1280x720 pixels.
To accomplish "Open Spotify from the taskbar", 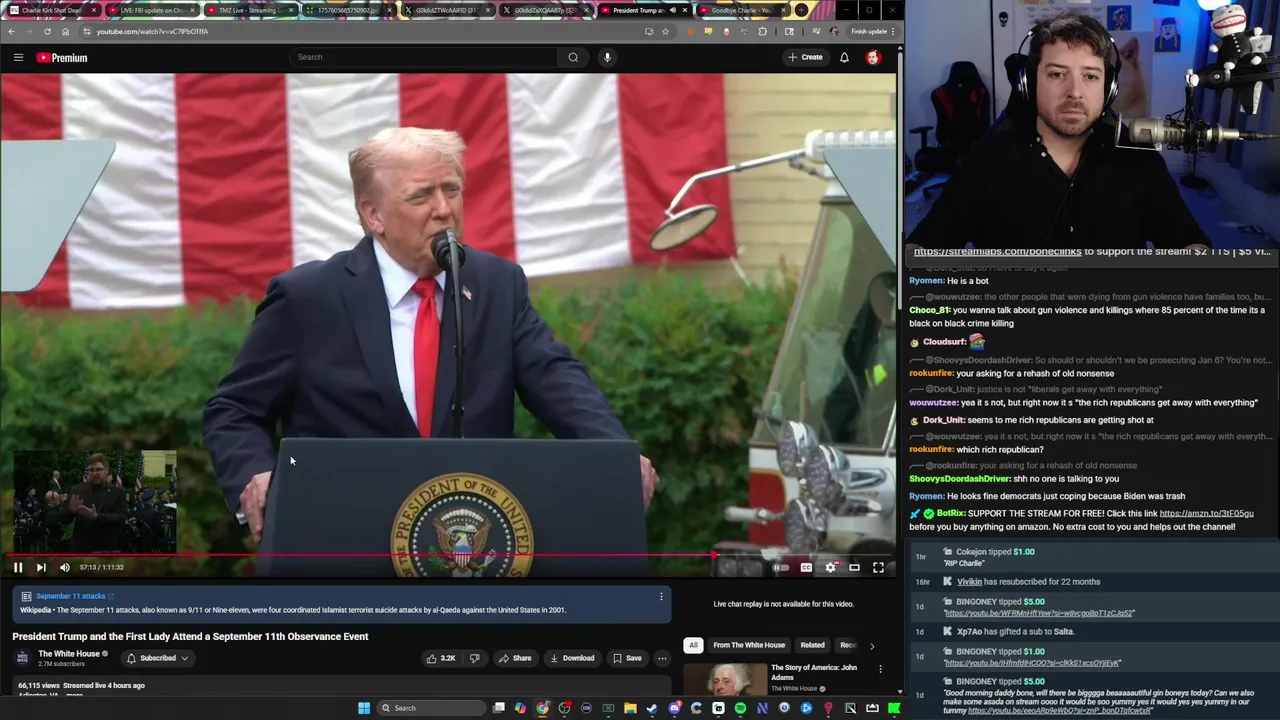I will tap(740, 708).
